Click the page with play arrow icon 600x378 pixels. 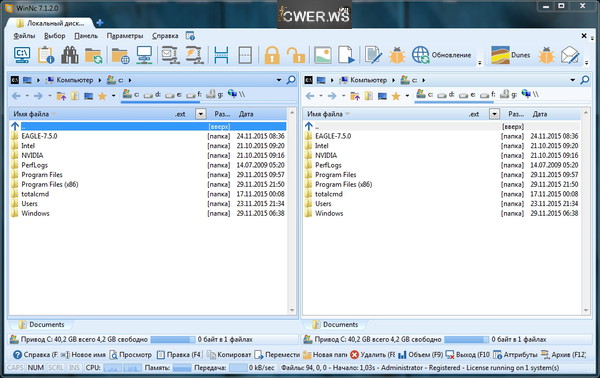[x=346, y=55]
